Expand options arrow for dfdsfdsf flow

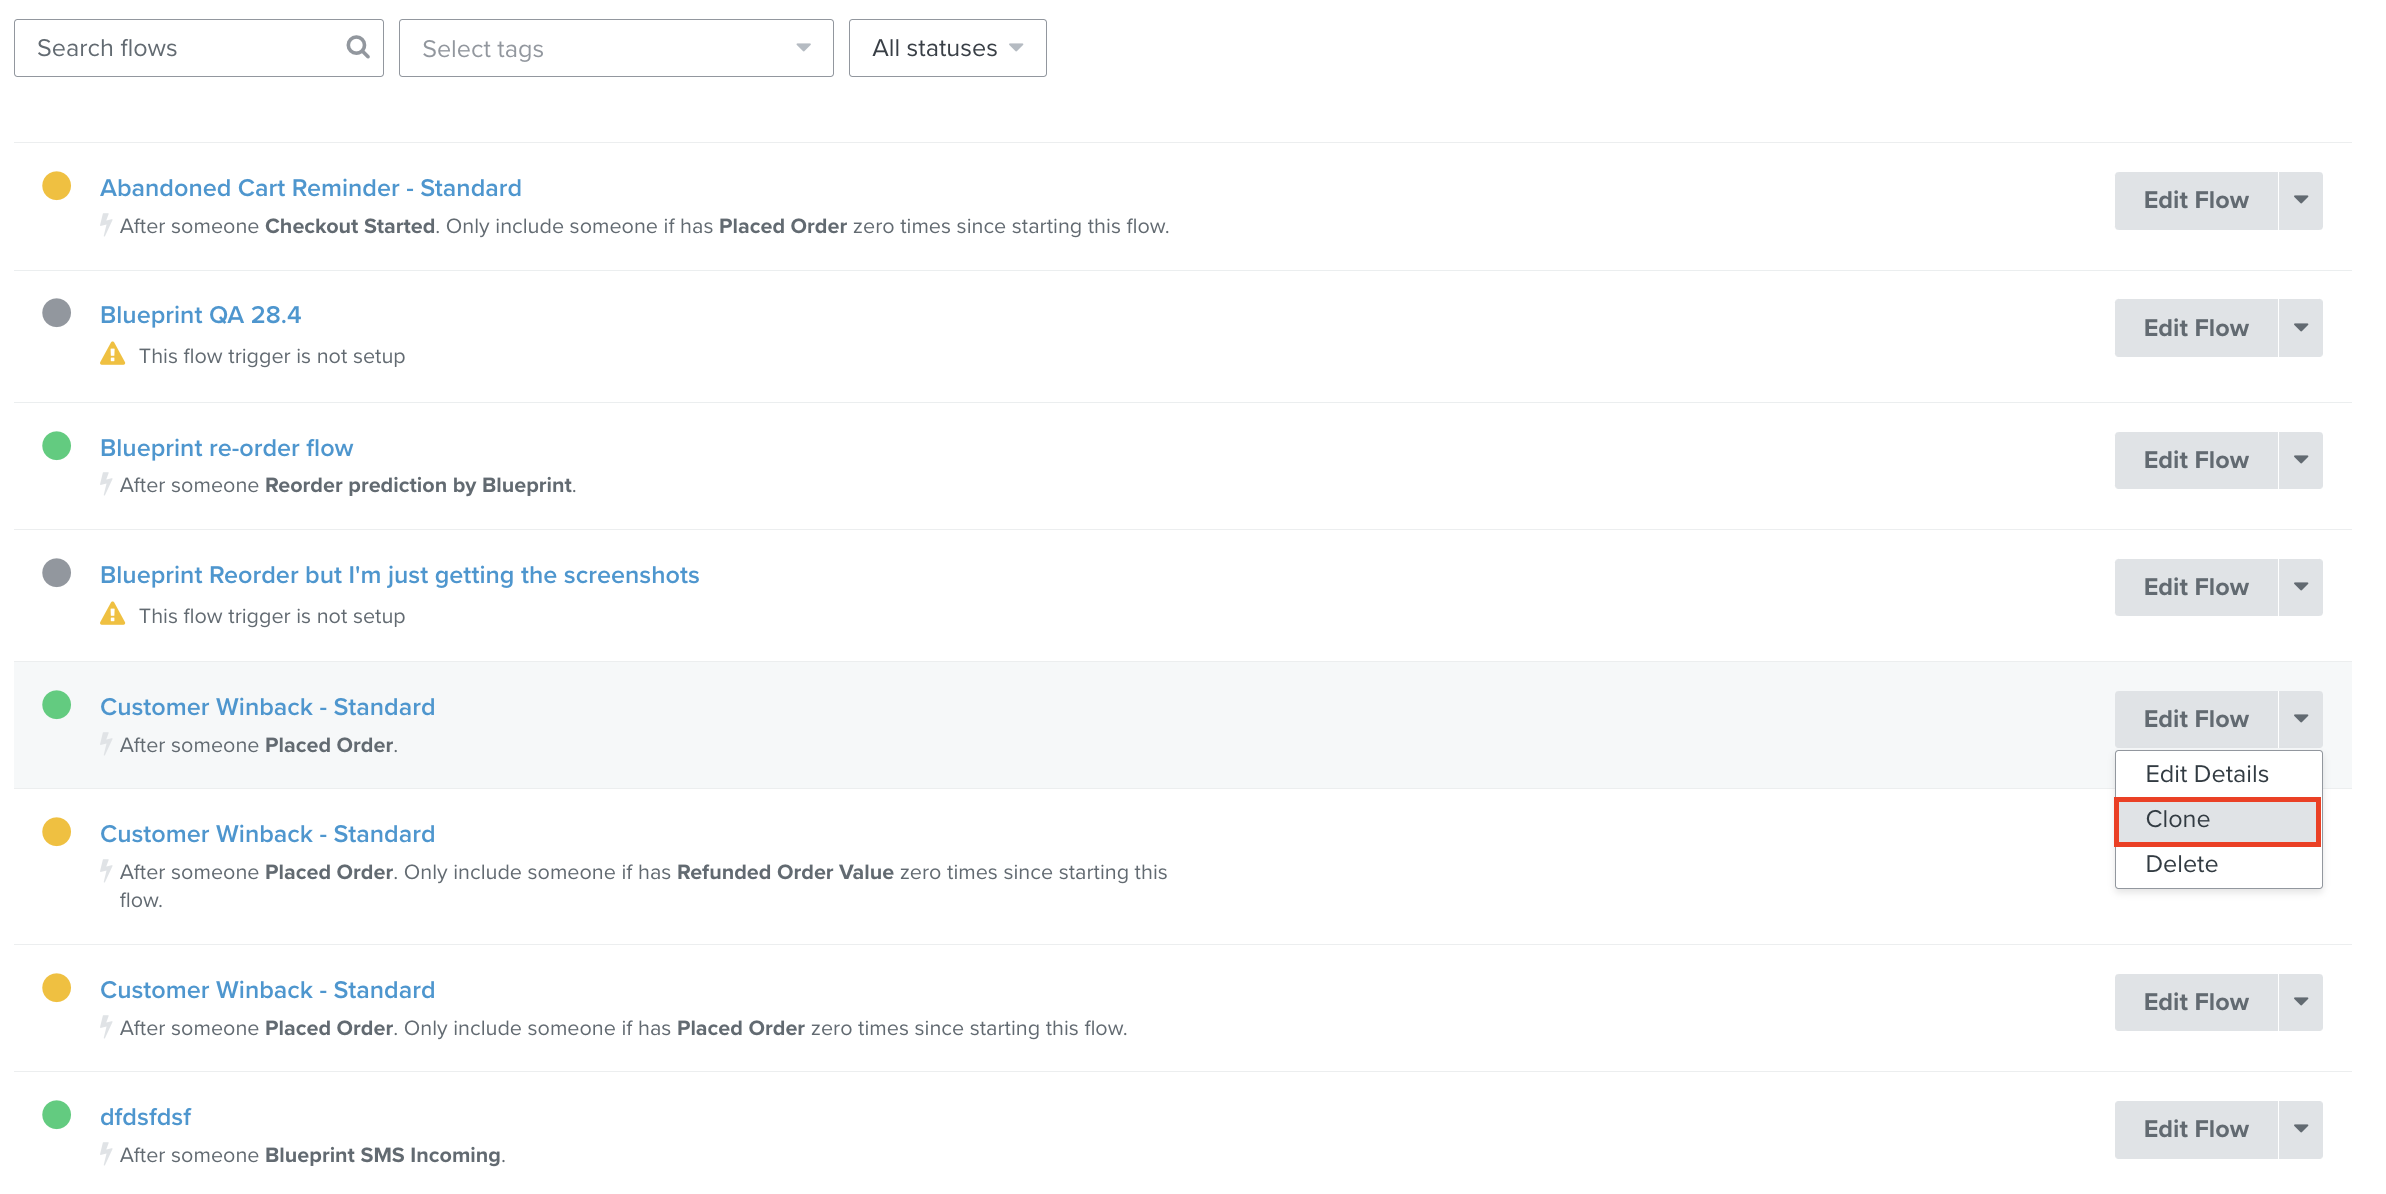coord(2300,1129)
